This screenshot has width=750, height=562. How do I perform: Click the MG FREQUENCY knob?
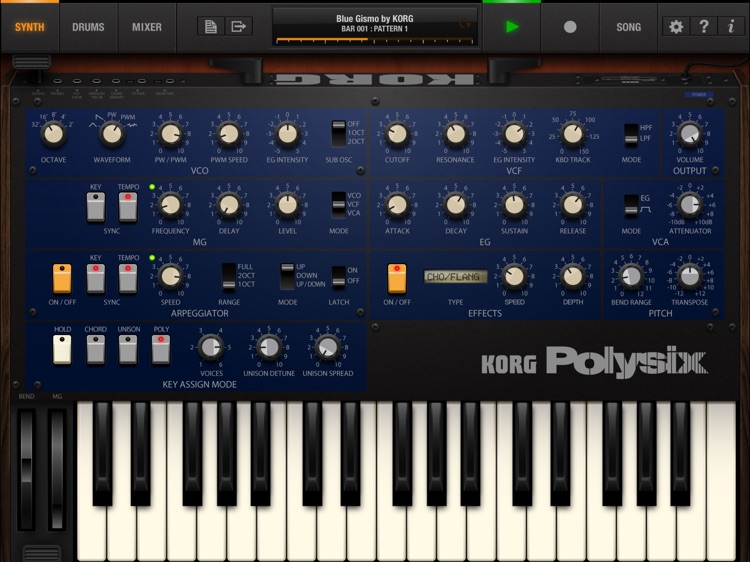(170, 205)
